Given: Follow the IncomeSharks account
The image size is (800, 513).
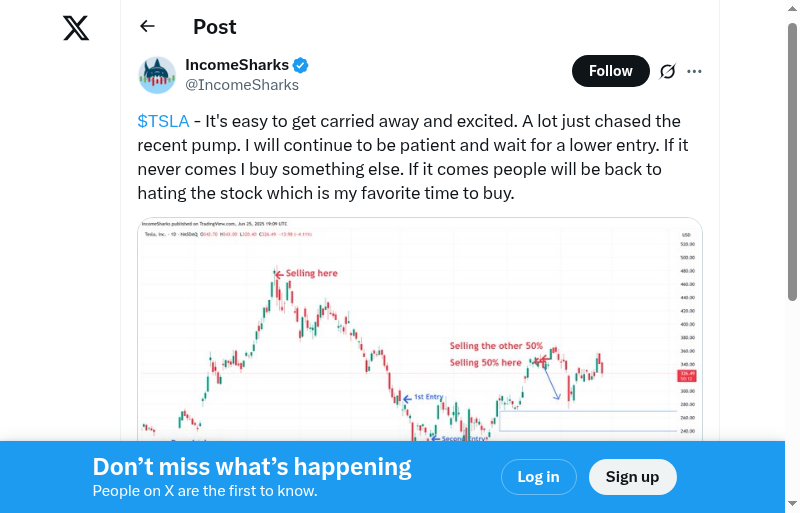Looking at the screenshot, I should 610,71.
